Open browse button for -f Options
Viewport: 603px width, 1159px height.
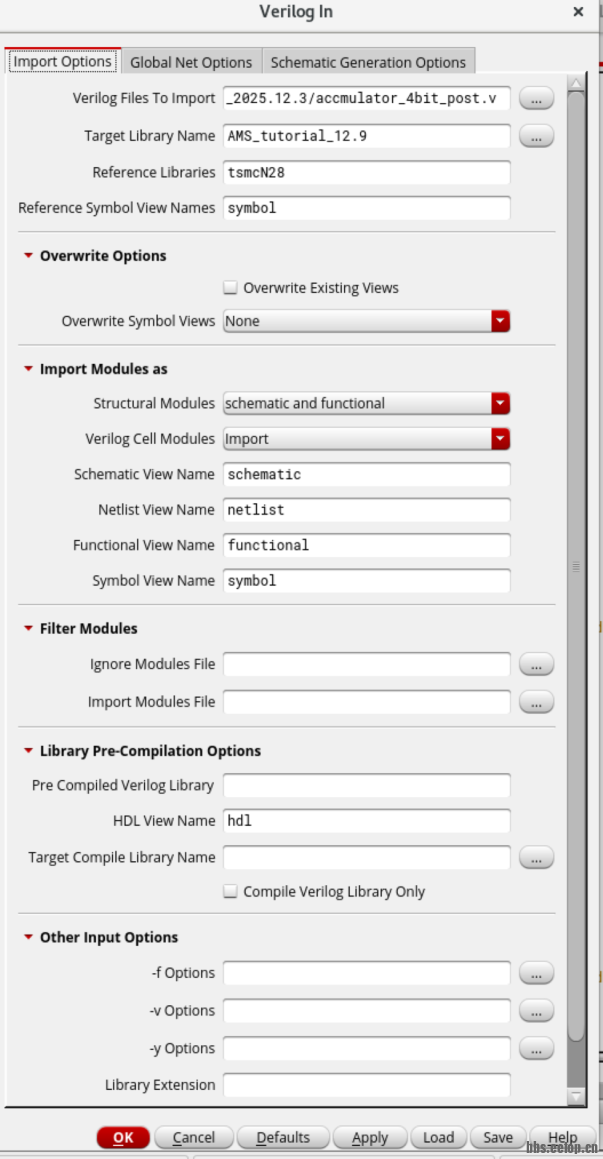pyautogui.click(x=537, y=973)
